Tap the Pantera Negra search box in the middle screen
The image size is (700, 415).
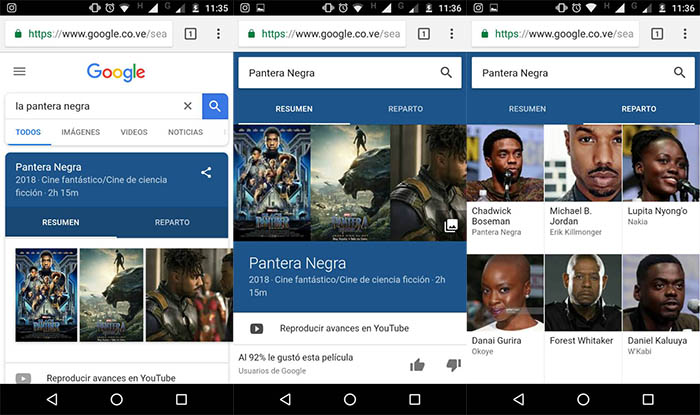click(350, 73)
